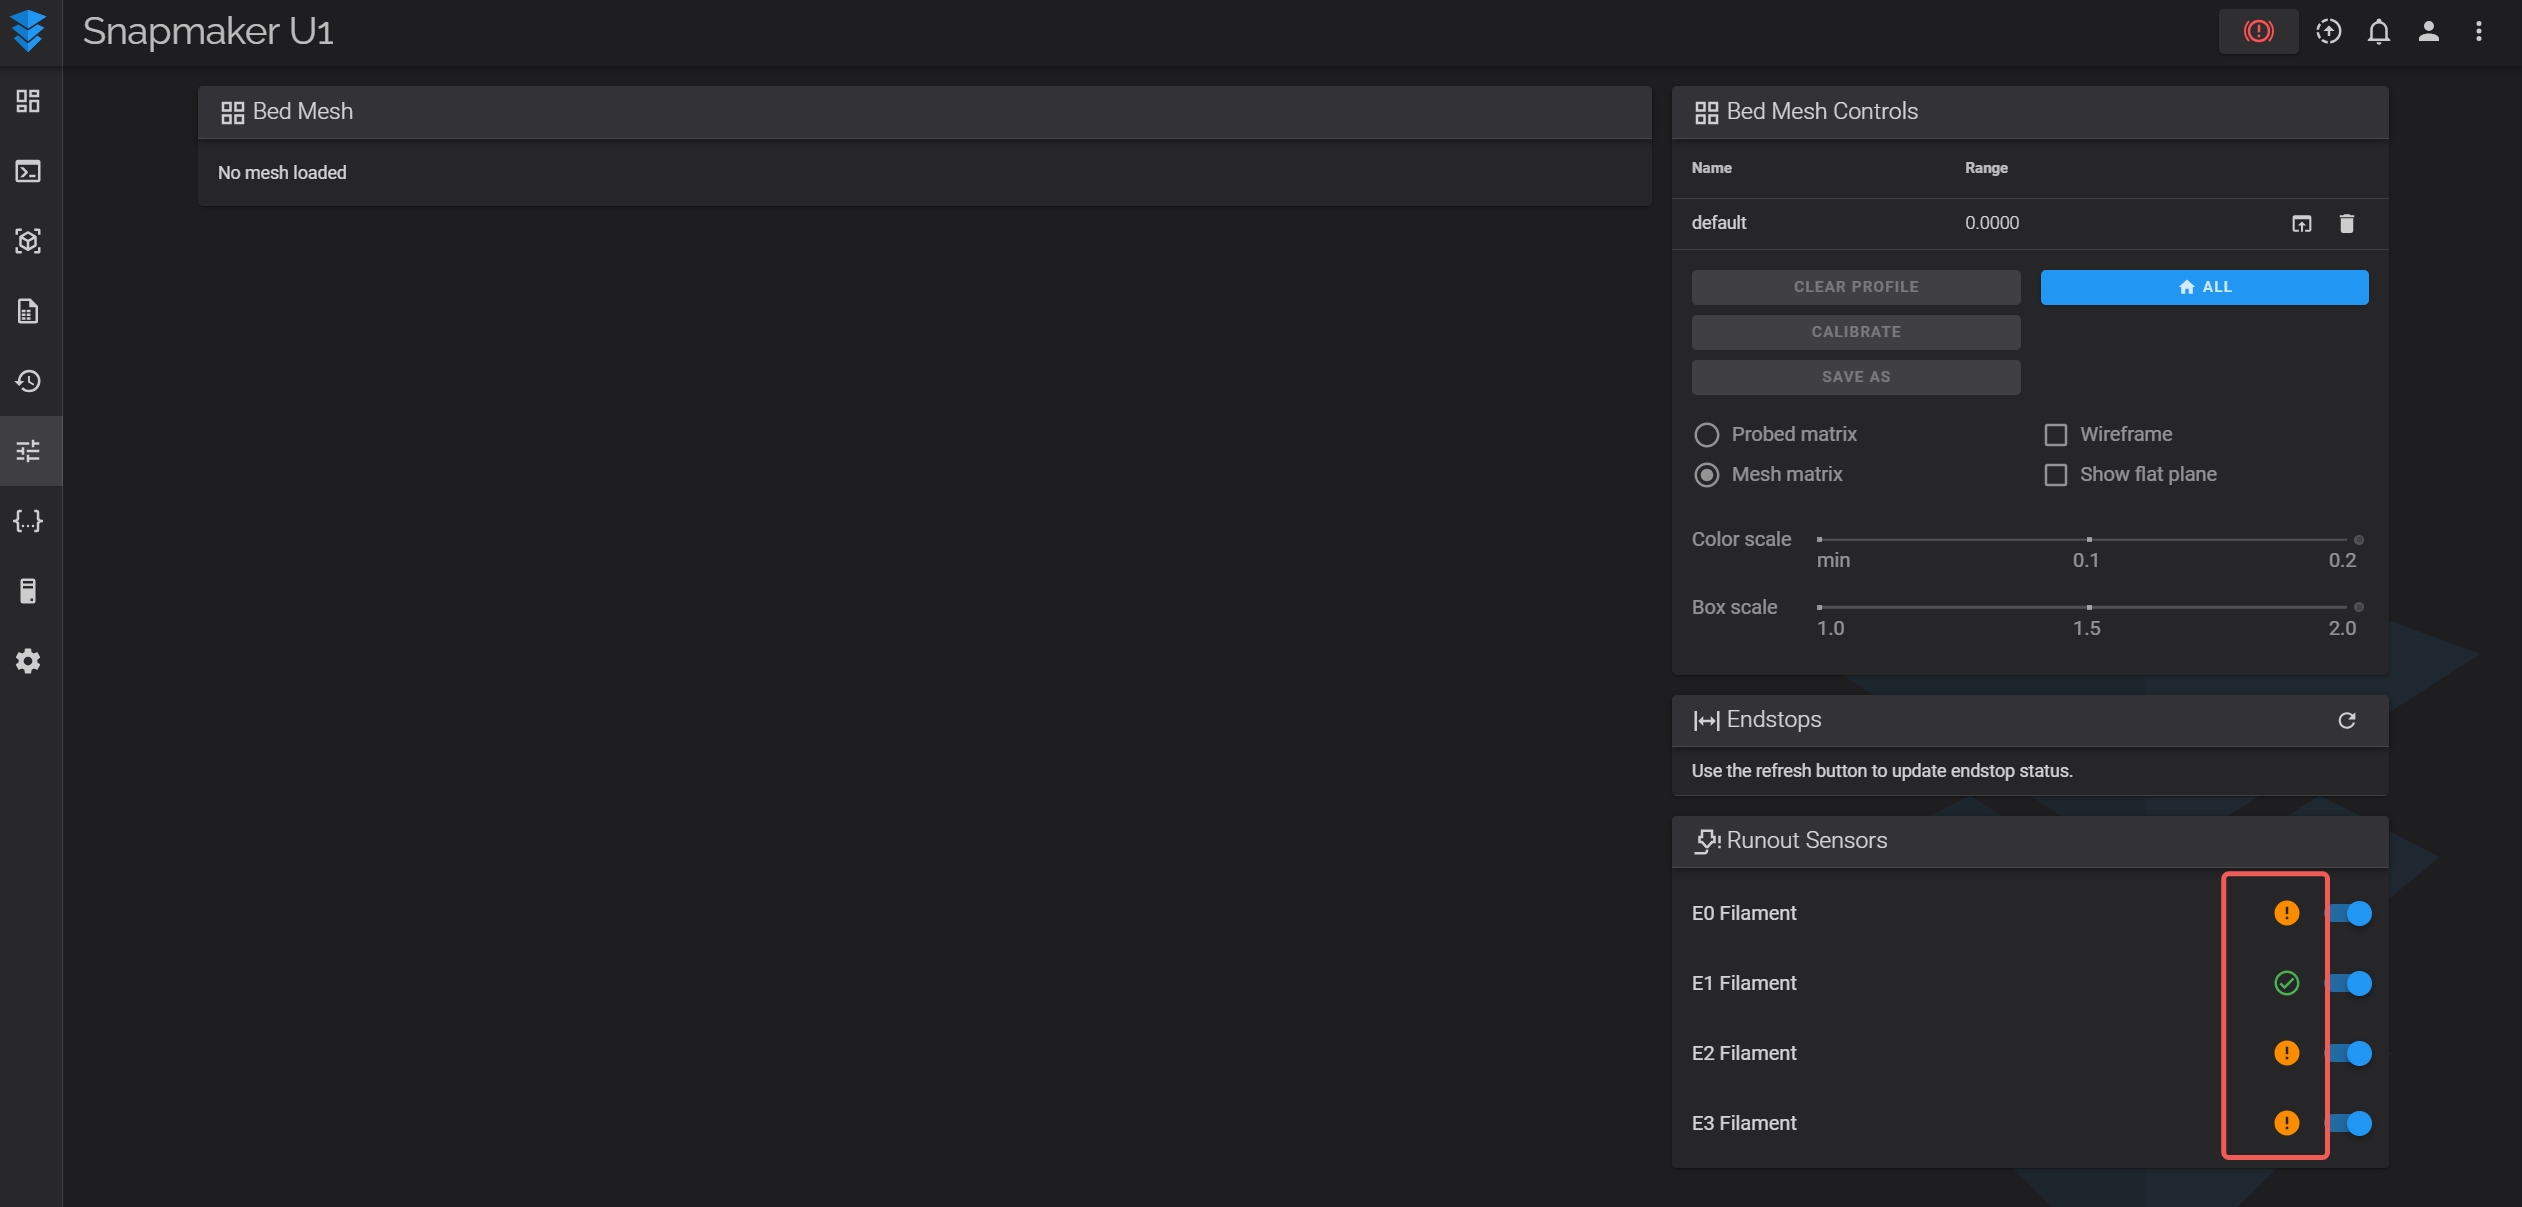Image resolution: width=2522 pixels, height=1207 pixels.
Task: Open the Configuration braces sidebar icon
Action: (x=28, y=521)
